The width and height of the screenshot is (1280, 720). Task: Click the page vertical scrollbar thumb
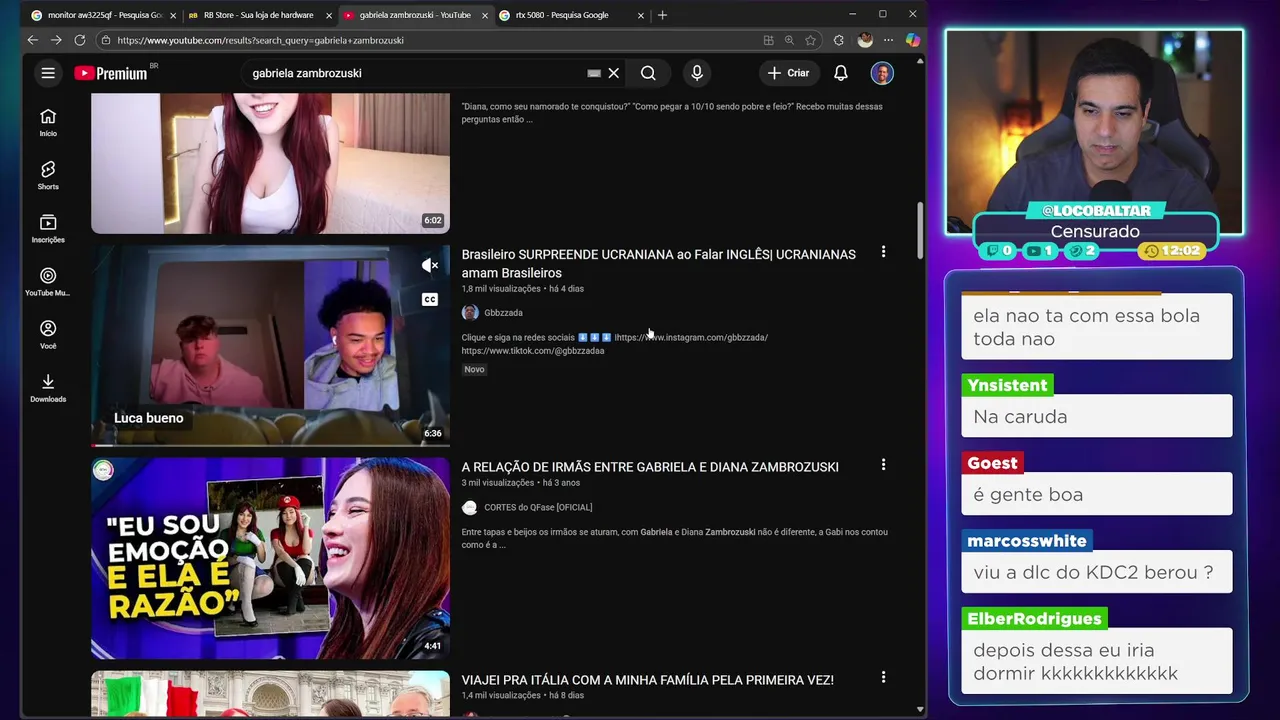click(x=920, y=231)
